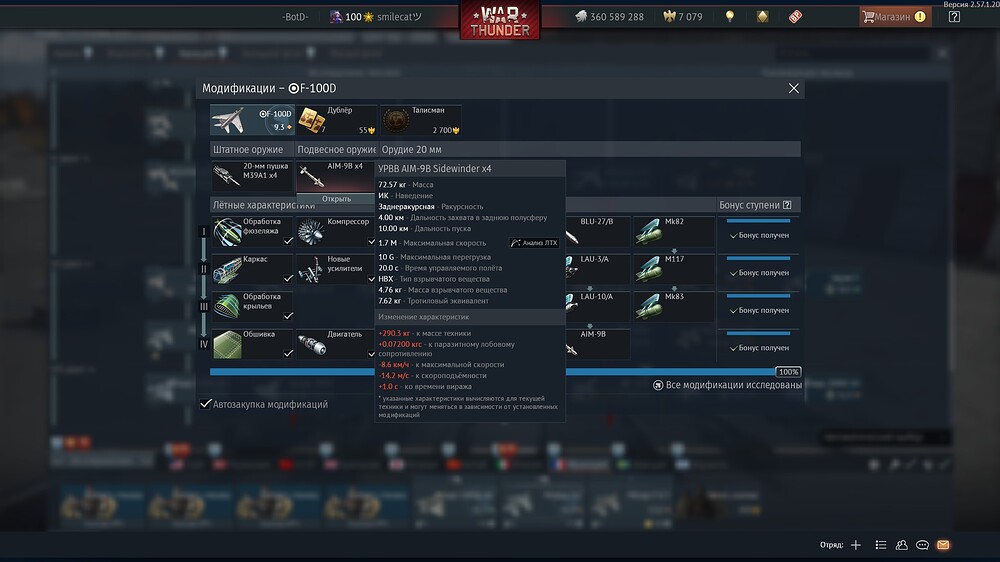This screenshot has height=562, width=1000.
Task: Select the LAU-10/A rocket modification
Action: click(598, 306)
